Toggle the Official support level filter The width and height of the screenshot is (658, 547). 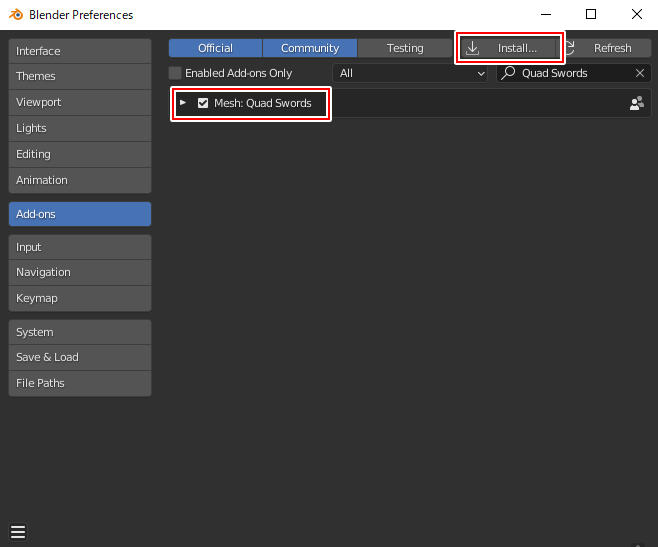[215, 48]
